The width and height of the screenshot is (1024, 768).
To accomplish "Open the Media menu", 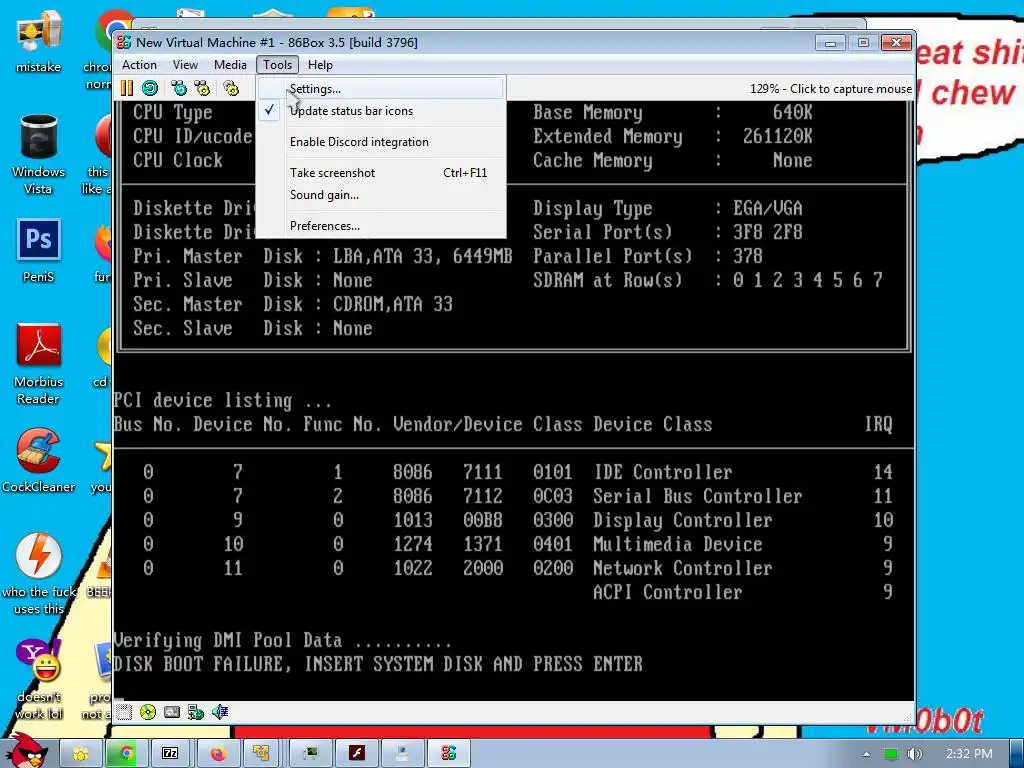I will 230,65.
